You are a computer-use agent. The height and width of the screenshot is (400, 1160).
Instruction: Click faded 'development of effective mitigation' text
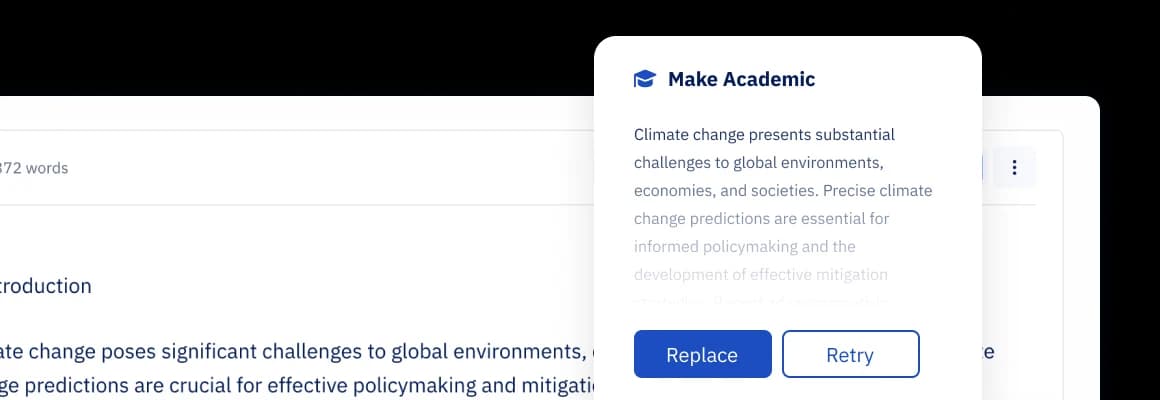click(x=760, y=274)
